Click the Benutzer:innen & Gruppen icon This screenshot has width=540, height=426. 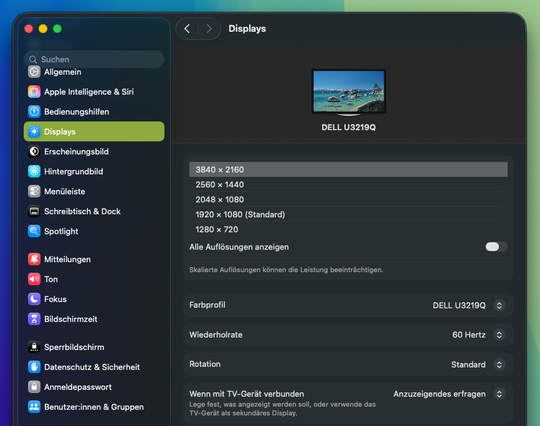click(34, 407)
